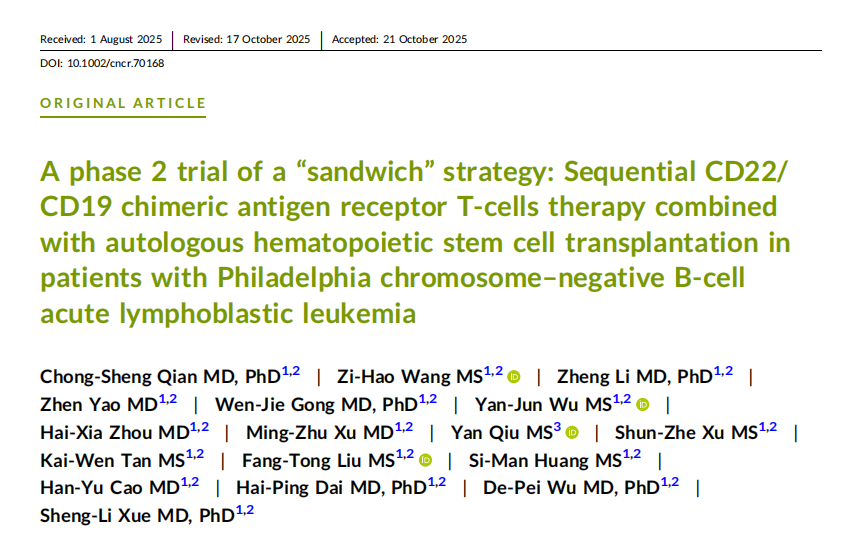
Task: Open Fang-Tong Liu's ORCID icon
Action: (426, 460)
